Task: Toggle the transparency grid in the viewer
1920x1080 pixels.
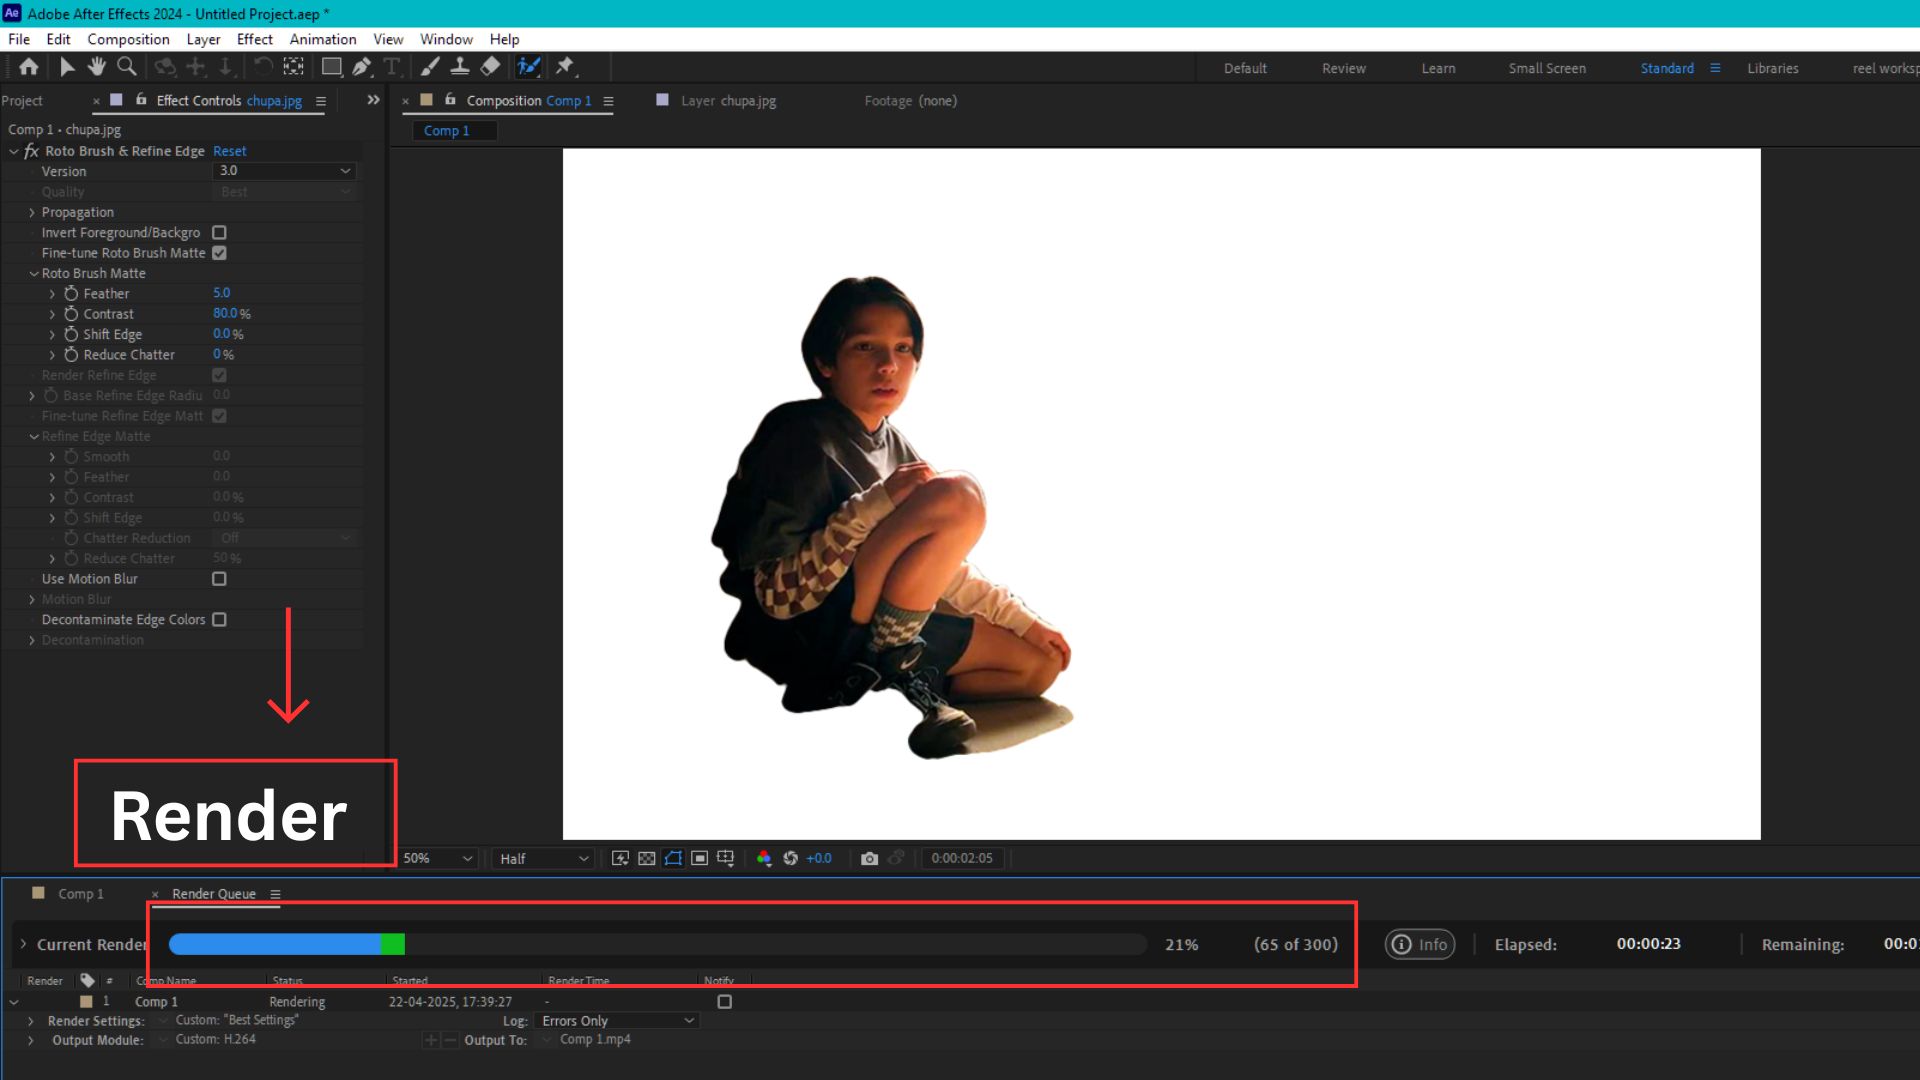Action: click(646, 858)
